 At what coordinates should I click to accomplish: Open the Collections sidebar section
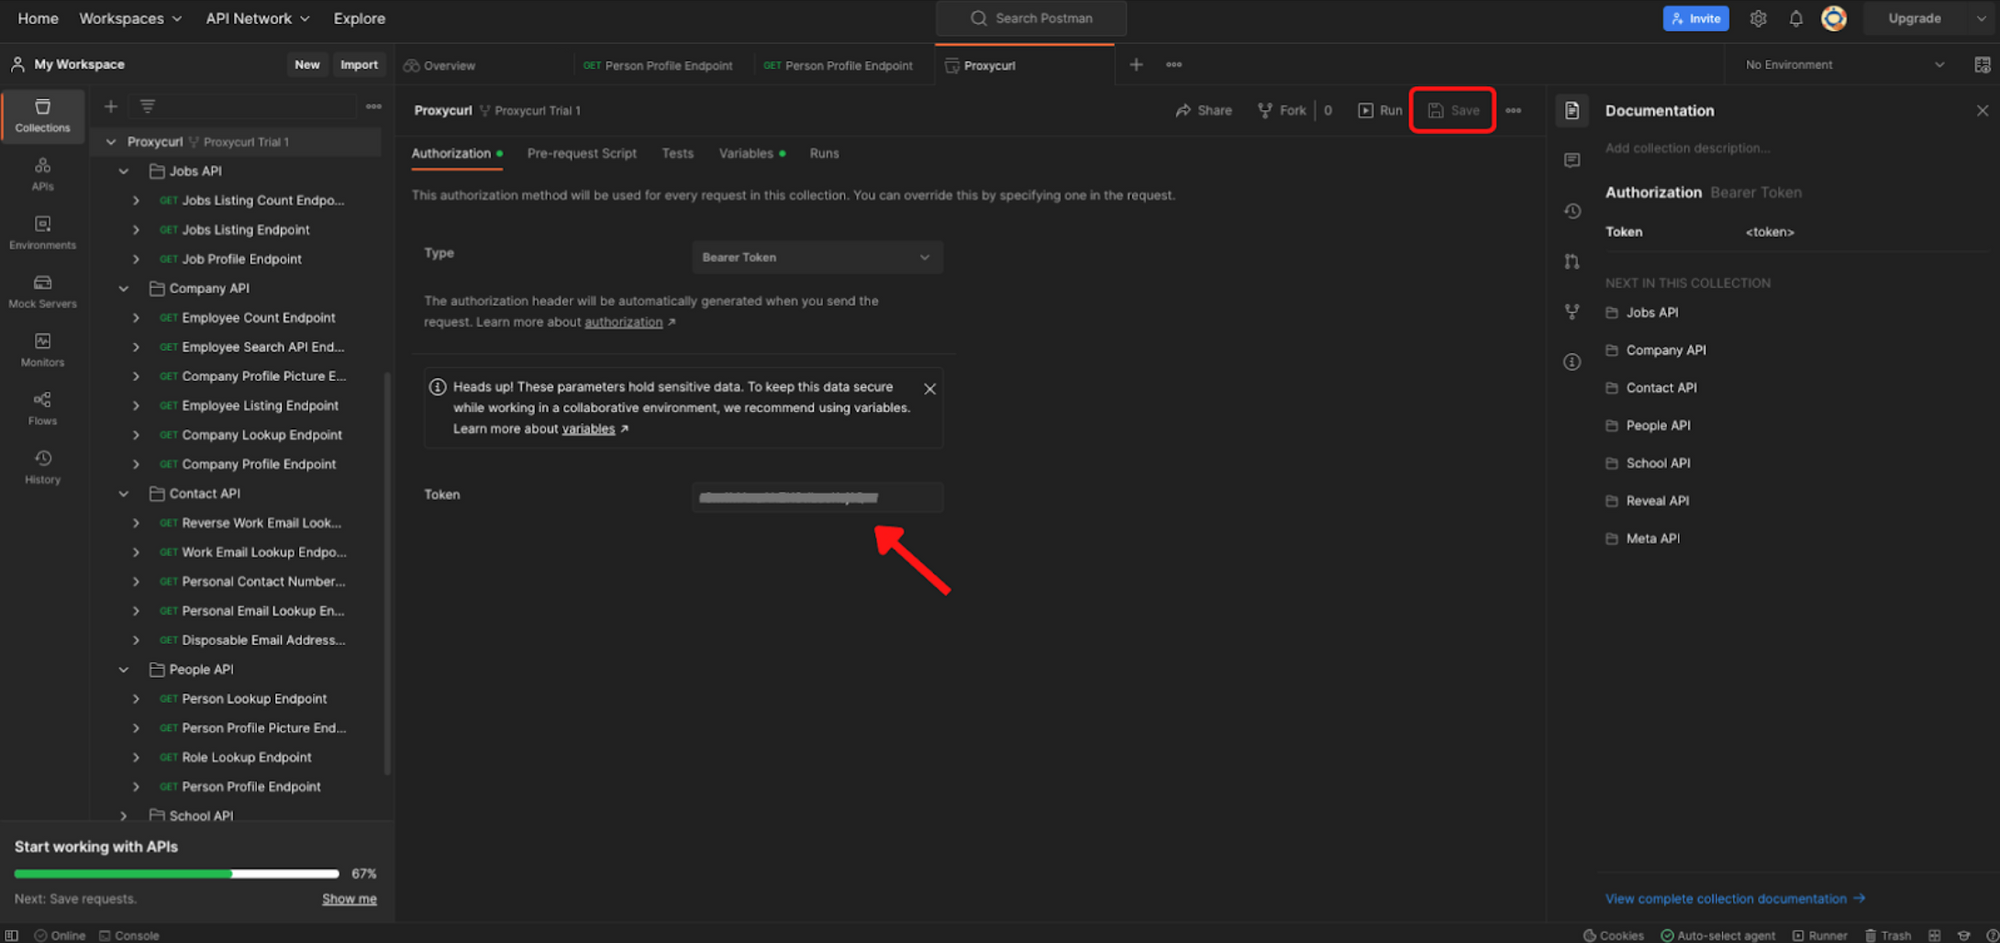click(43, 115)
